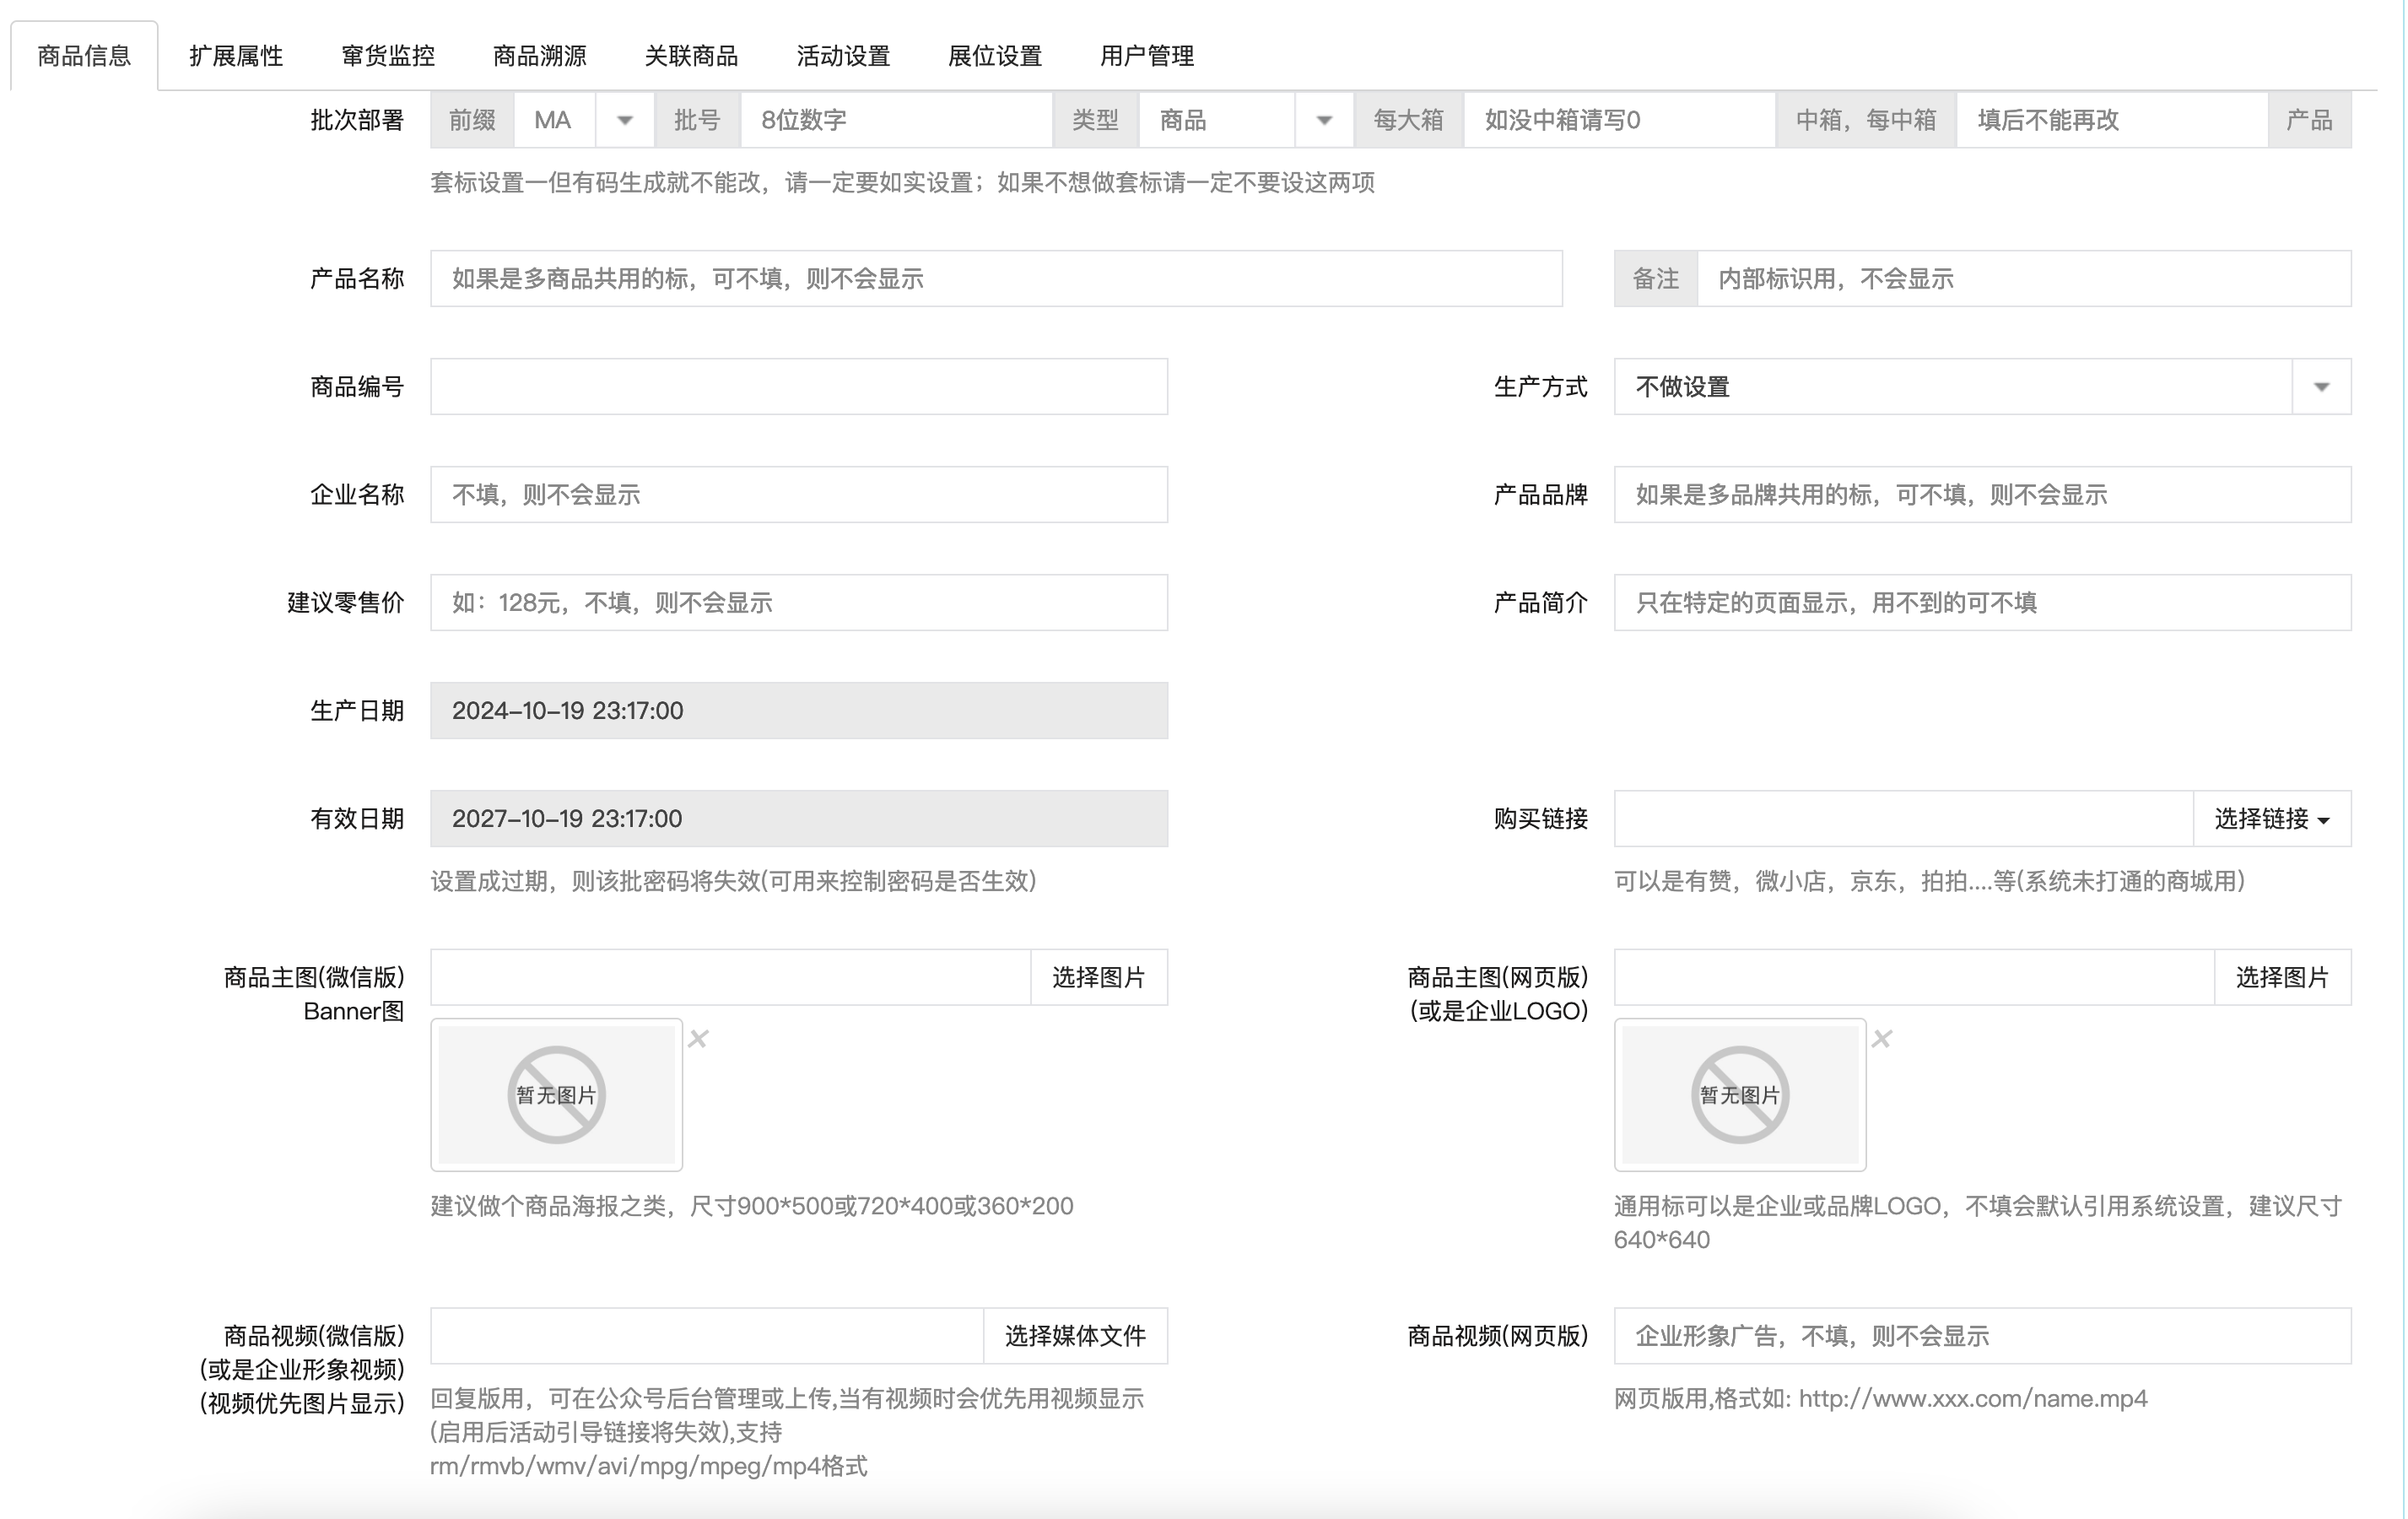
Task: Open the 窜货监控 tab
Action: [x=388, y=56]
